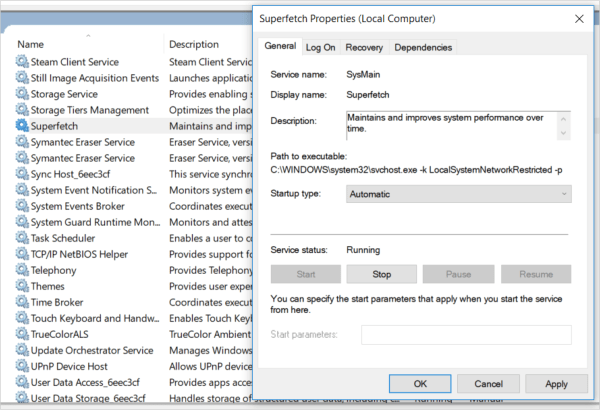Open the Startup type dropdown
600x410 pixels.
point(458,194)
